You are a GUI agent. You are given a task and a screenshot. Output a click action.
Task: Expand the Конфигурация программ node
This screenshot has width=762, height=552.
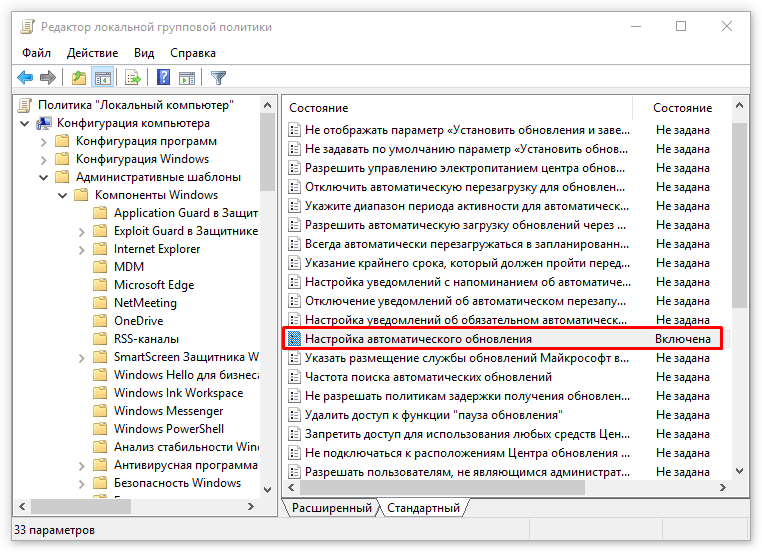pyautogui.click(x=43, y=141)
